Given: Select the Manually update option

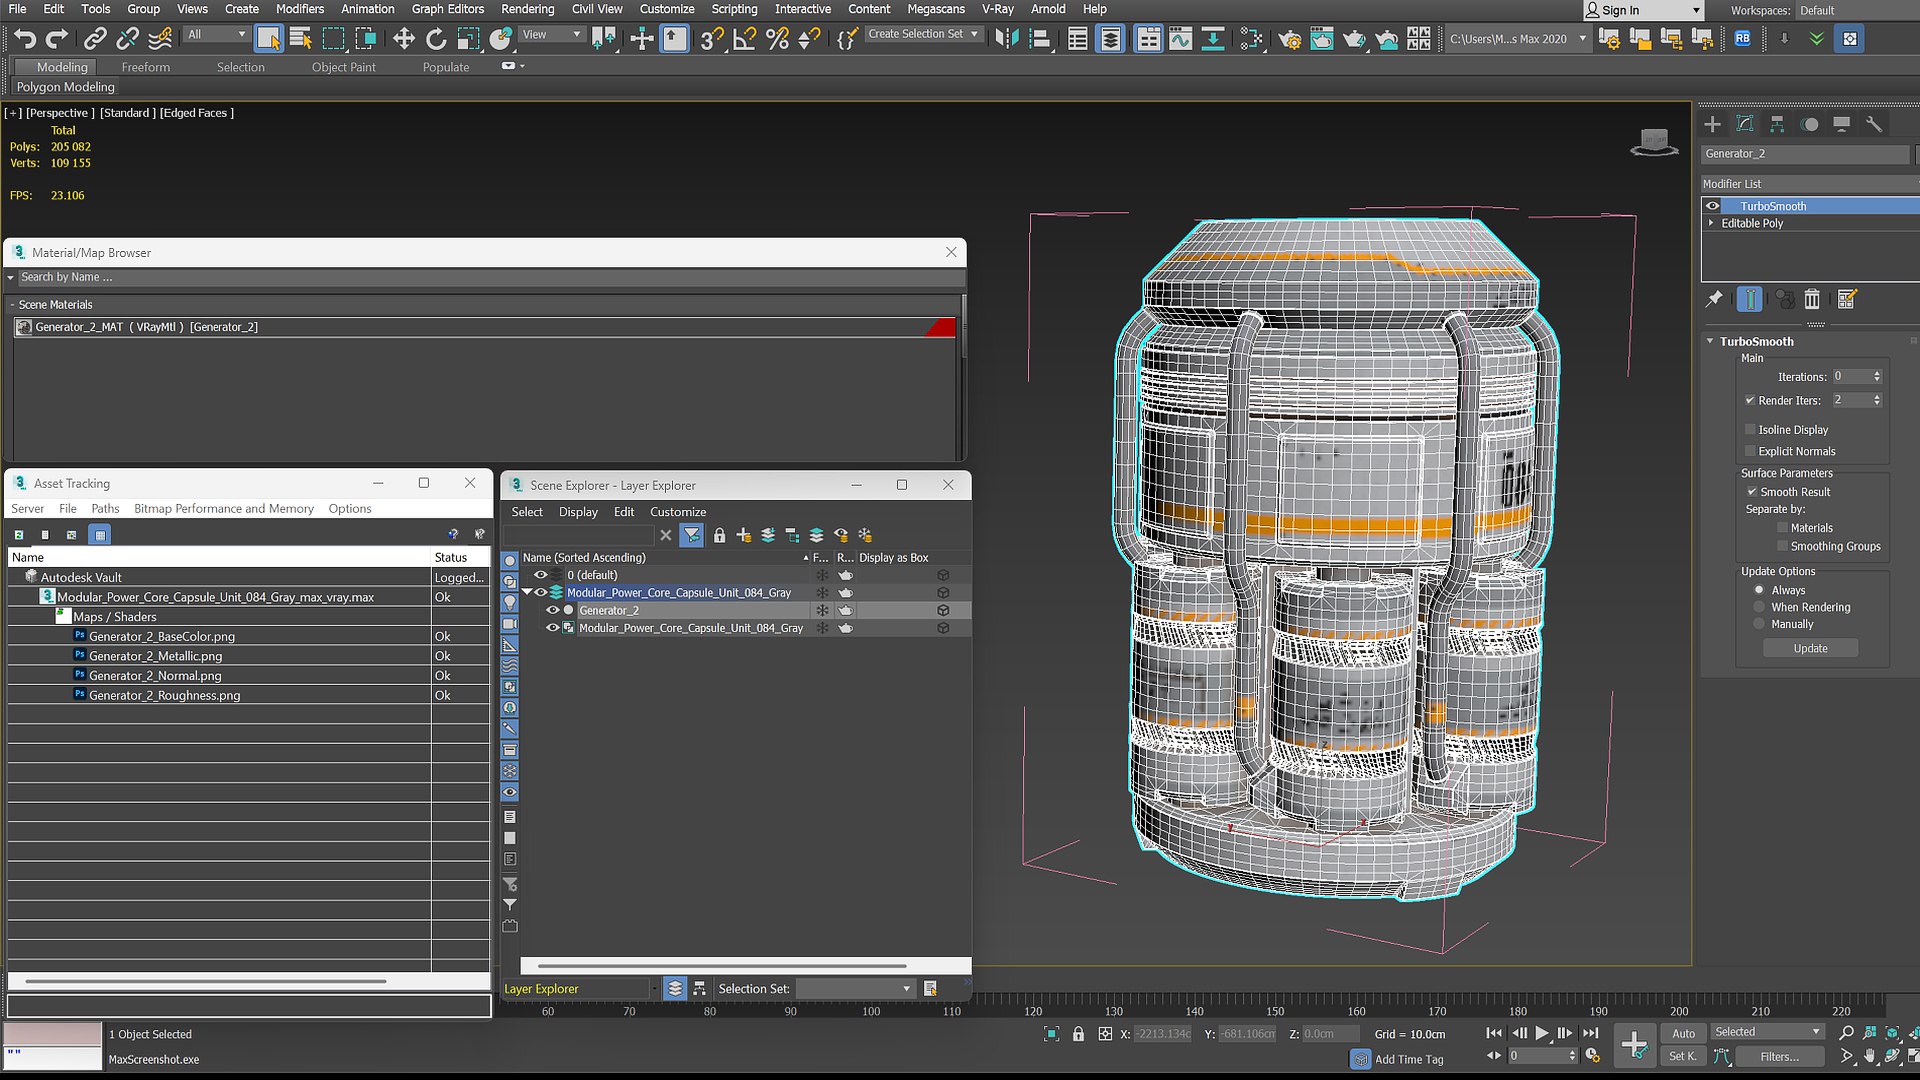Looking at the screenshot, I should 1759,624.
